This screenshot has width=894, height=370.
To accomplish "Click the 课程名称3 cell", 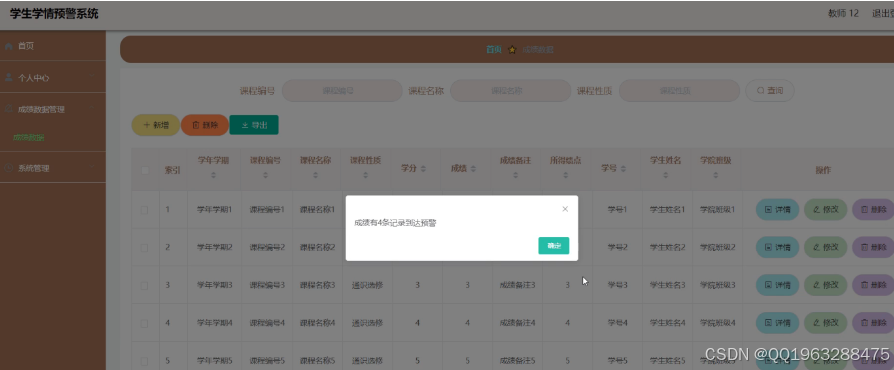I will coord(318,285).
